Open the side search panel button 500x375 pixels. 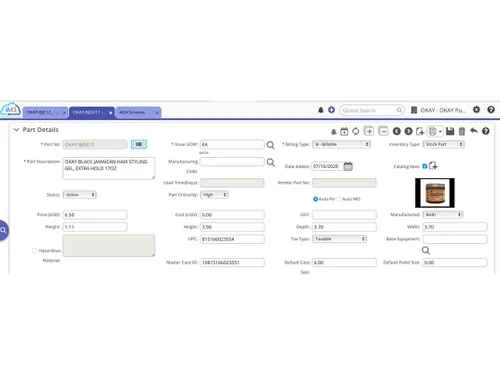[x=4, y=230]
